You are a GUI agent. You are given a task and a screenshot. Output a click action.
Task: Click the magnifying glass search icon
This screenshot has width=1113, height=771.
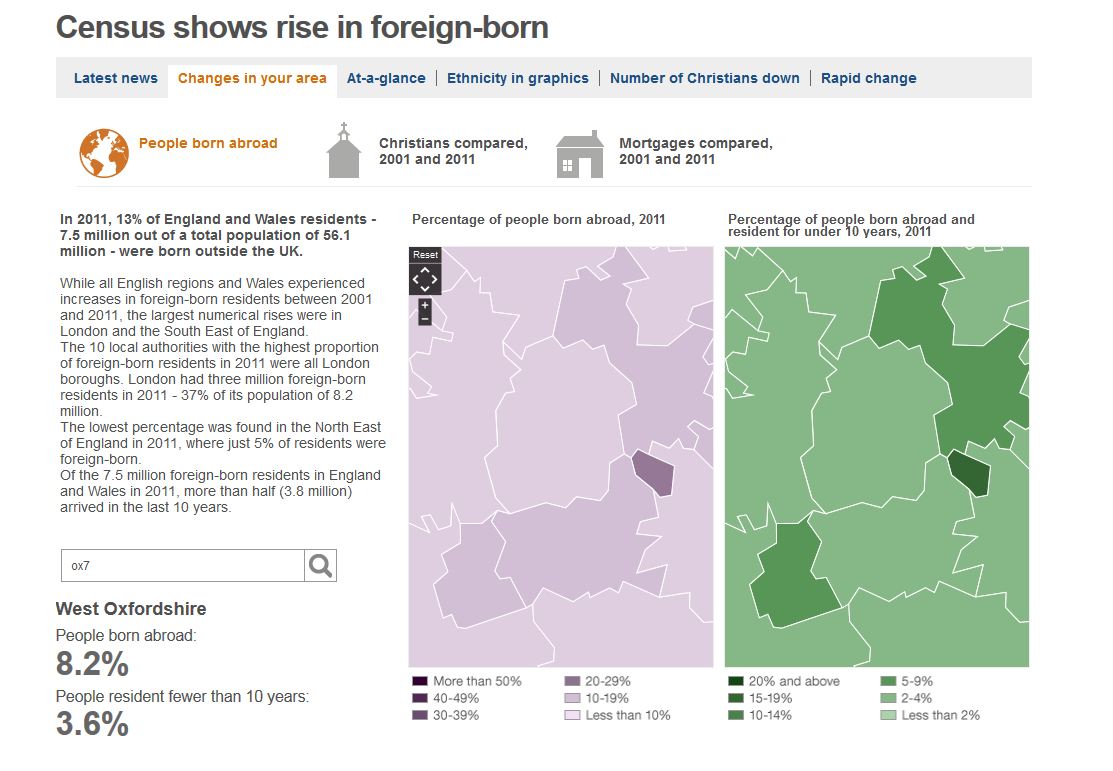point(320,566)
